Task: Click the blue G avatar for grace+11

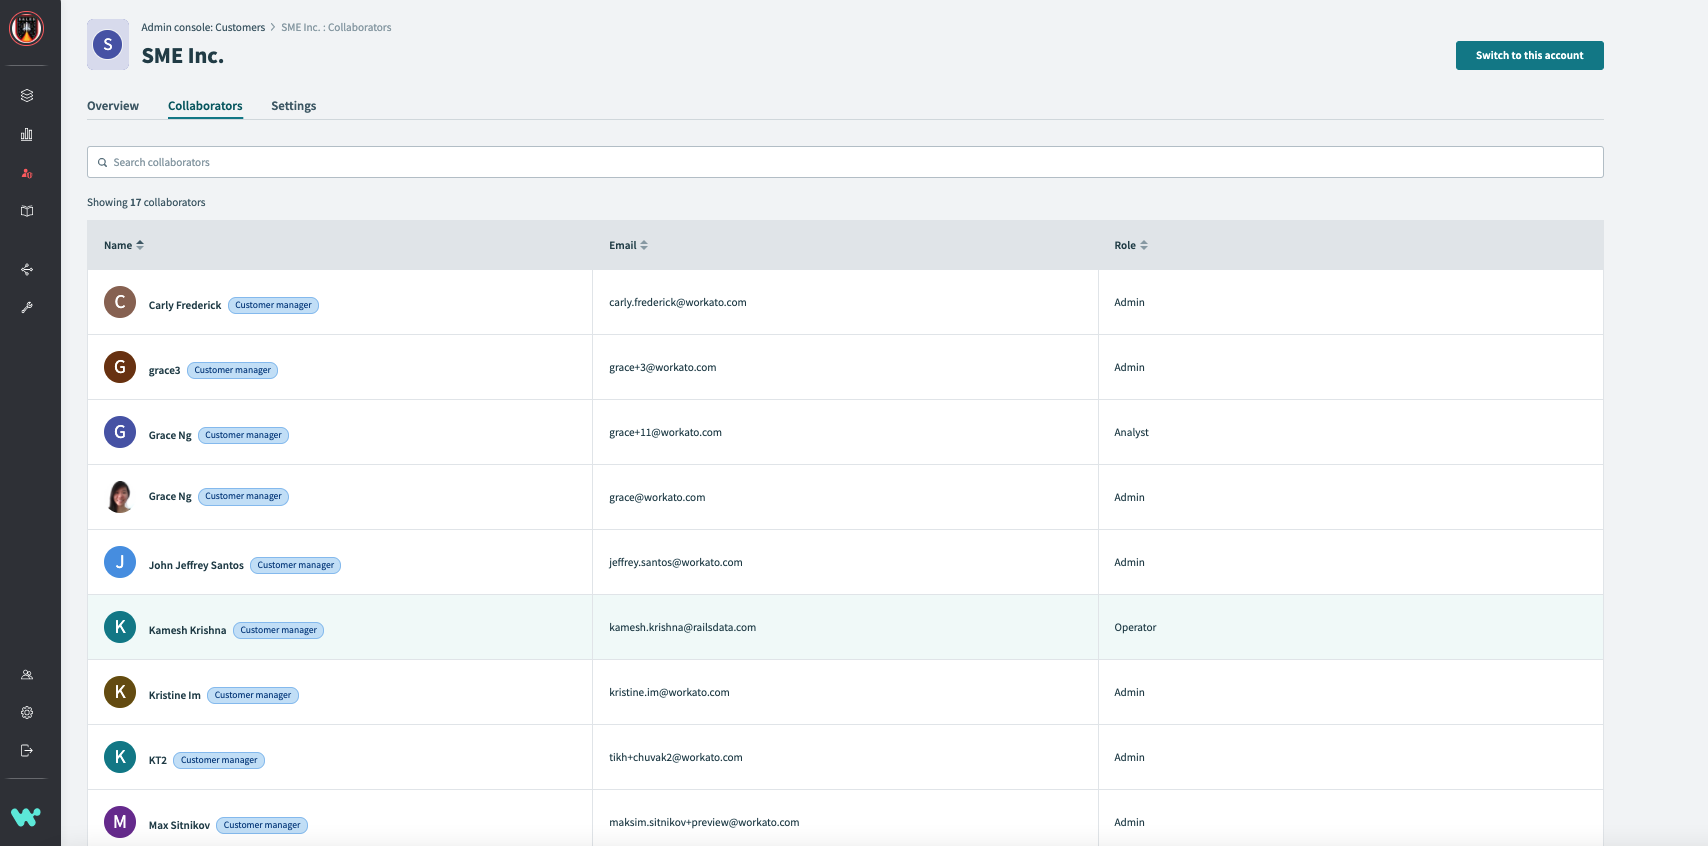Action: click(120, 432)
